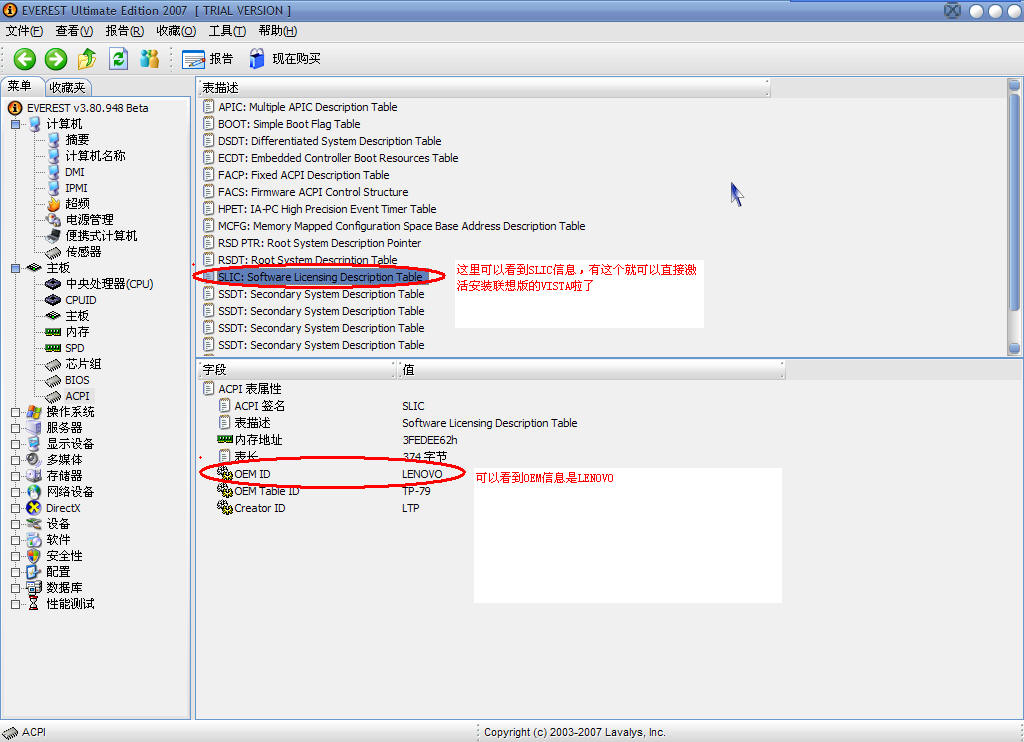Click the 字段 column header
This screenshot has height=742, width=1024.
295,370
